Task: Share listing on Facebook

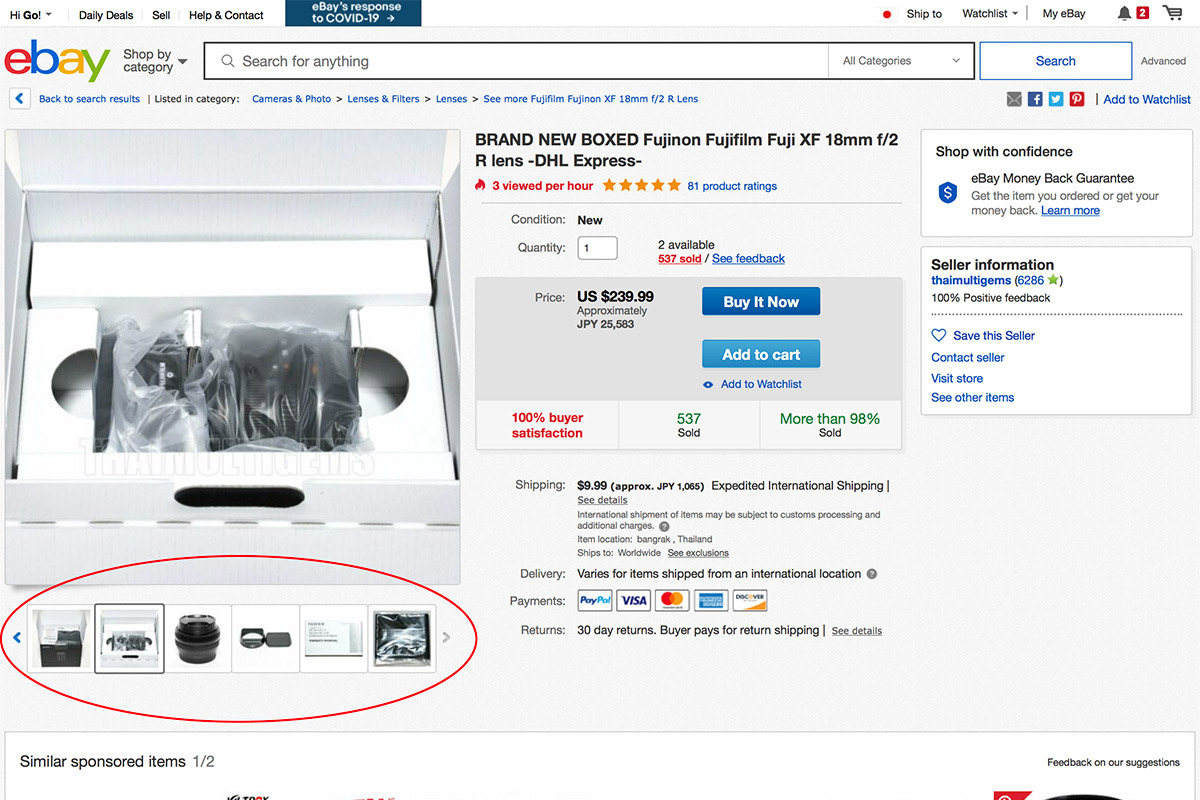Action: [x=1035, y=99]
